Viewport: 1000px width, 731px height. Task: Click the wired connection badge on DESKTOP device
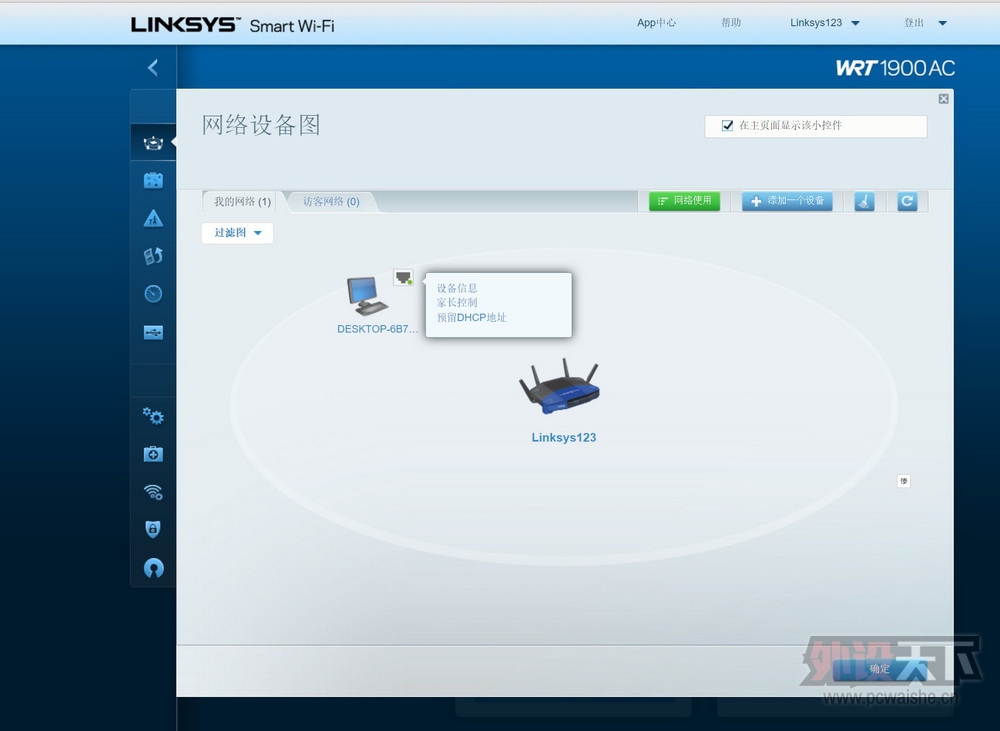pyautogui.click(x=403, y=277)
